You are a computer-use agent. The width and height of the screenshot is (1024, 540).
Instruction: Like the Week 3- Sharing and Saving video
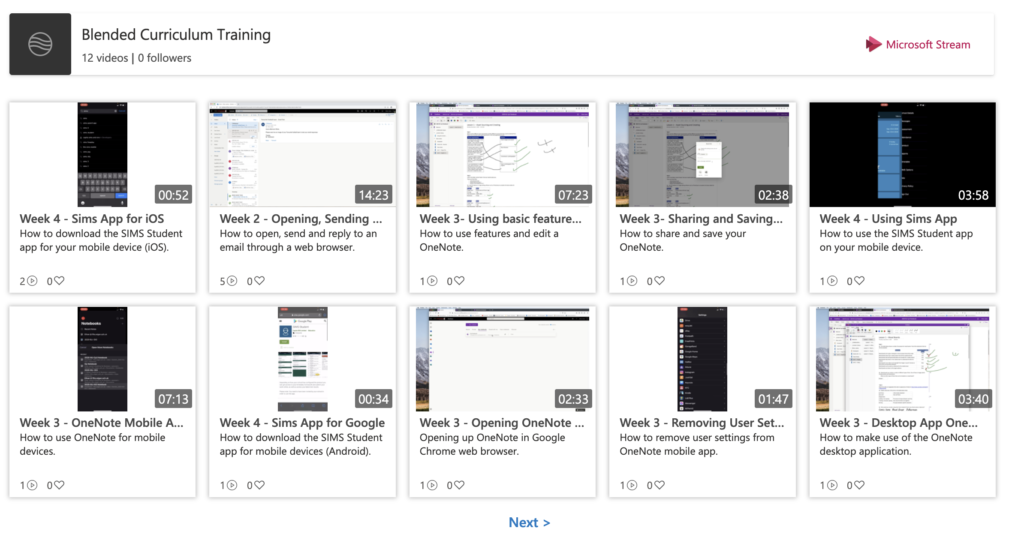coord(659,281)
